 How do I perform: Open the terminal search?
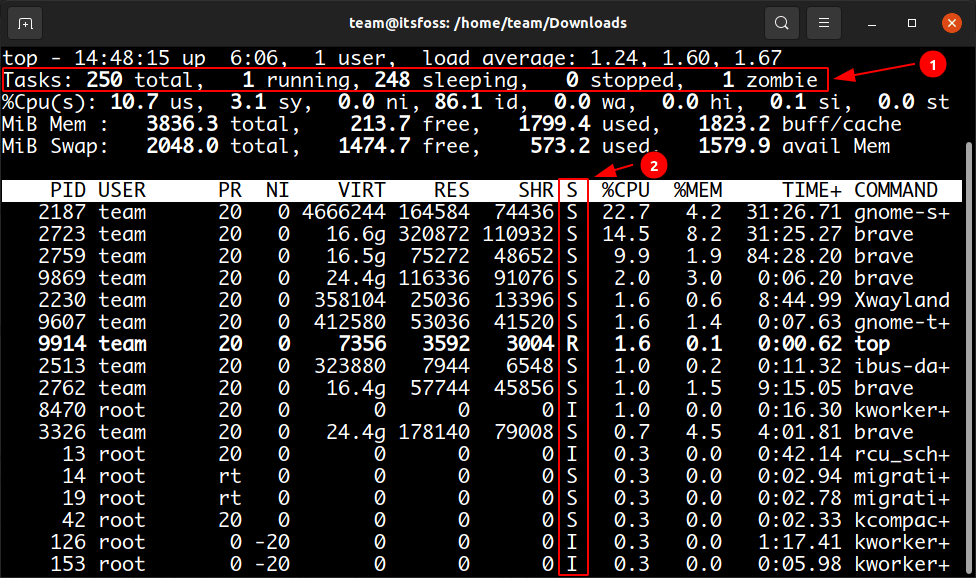pos(781,22)
